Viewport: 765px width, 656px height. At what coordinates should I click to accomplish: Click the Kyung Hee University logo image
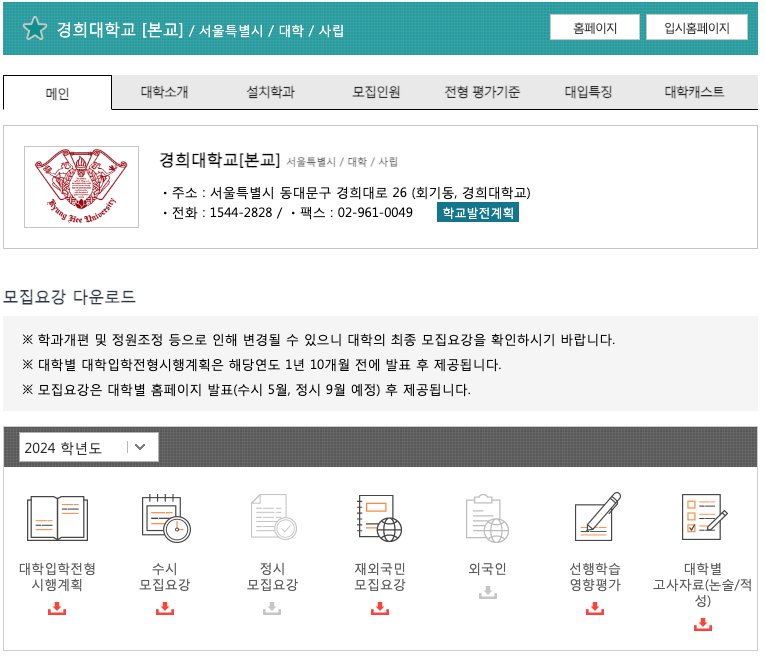(81, 187)
